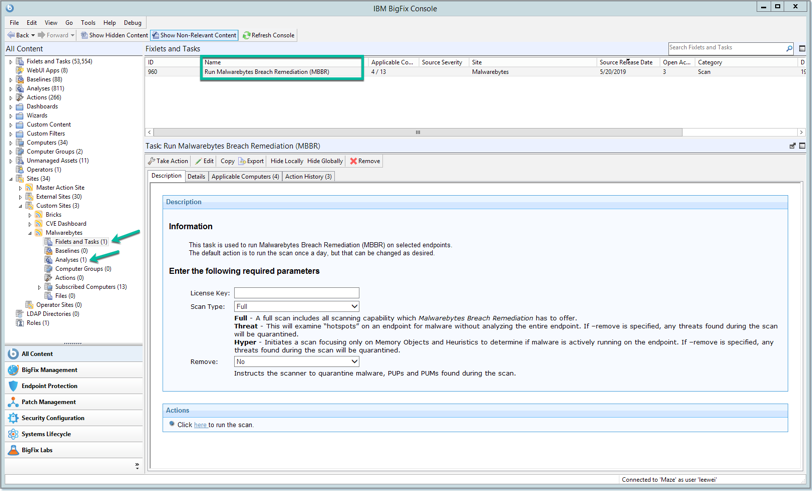
Task: Click the 'here' link to run scan
Action: (x=200, y=425)
